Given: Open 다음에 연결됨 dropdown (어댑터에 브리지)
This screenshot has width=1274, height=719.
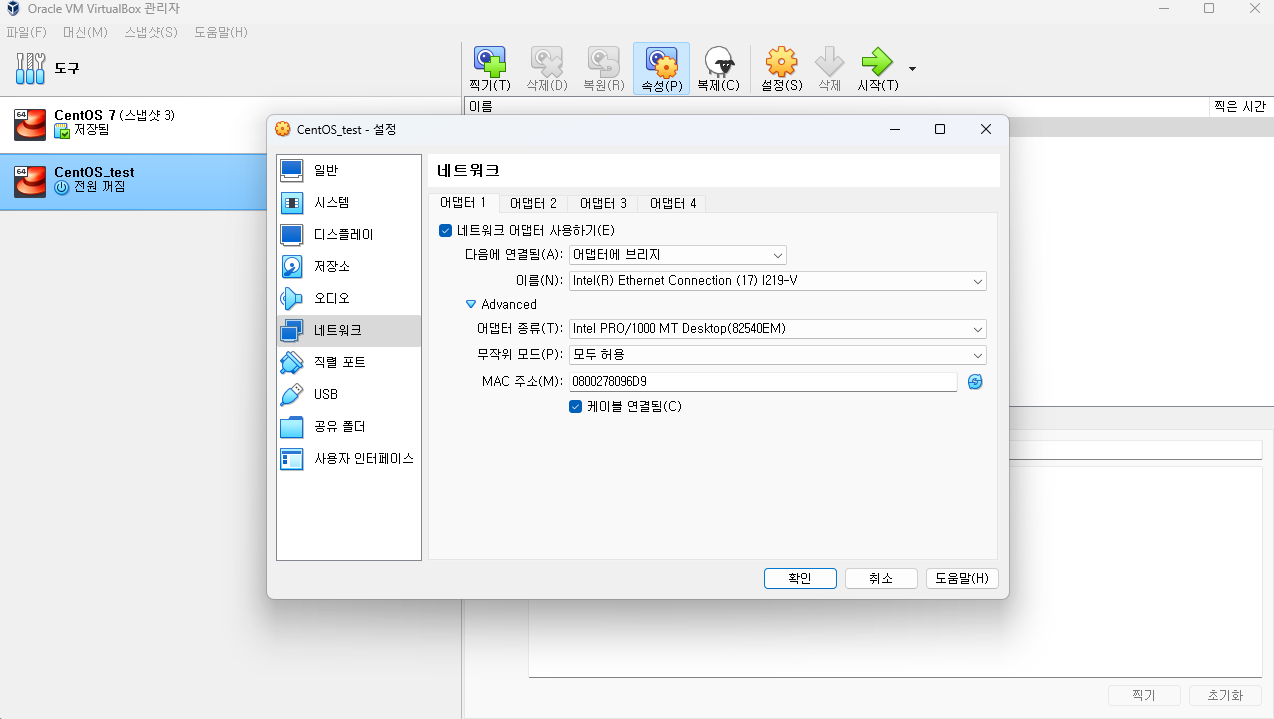Looking at the screenshot, I should [677, 255].
